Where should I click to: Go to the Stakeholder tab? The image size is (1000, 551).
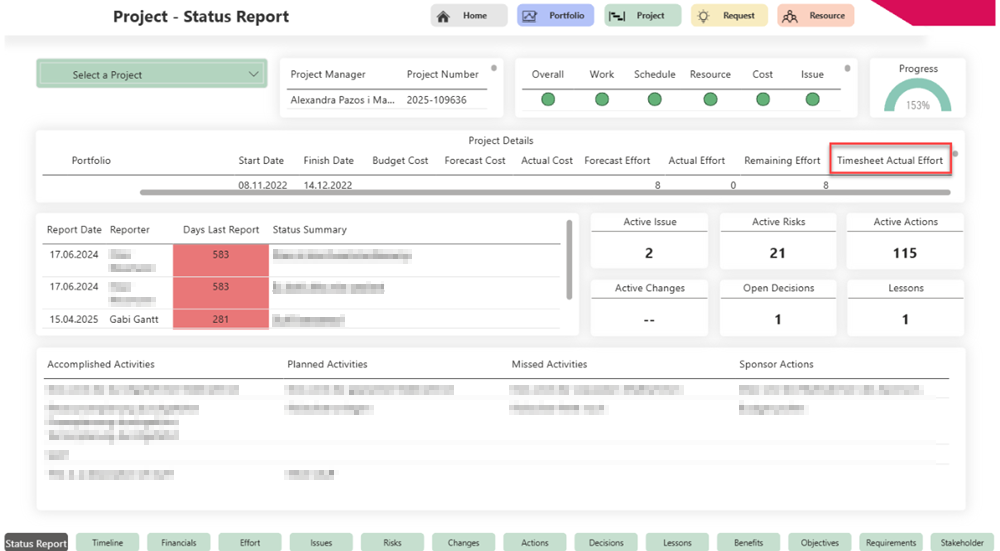point(962,543)
